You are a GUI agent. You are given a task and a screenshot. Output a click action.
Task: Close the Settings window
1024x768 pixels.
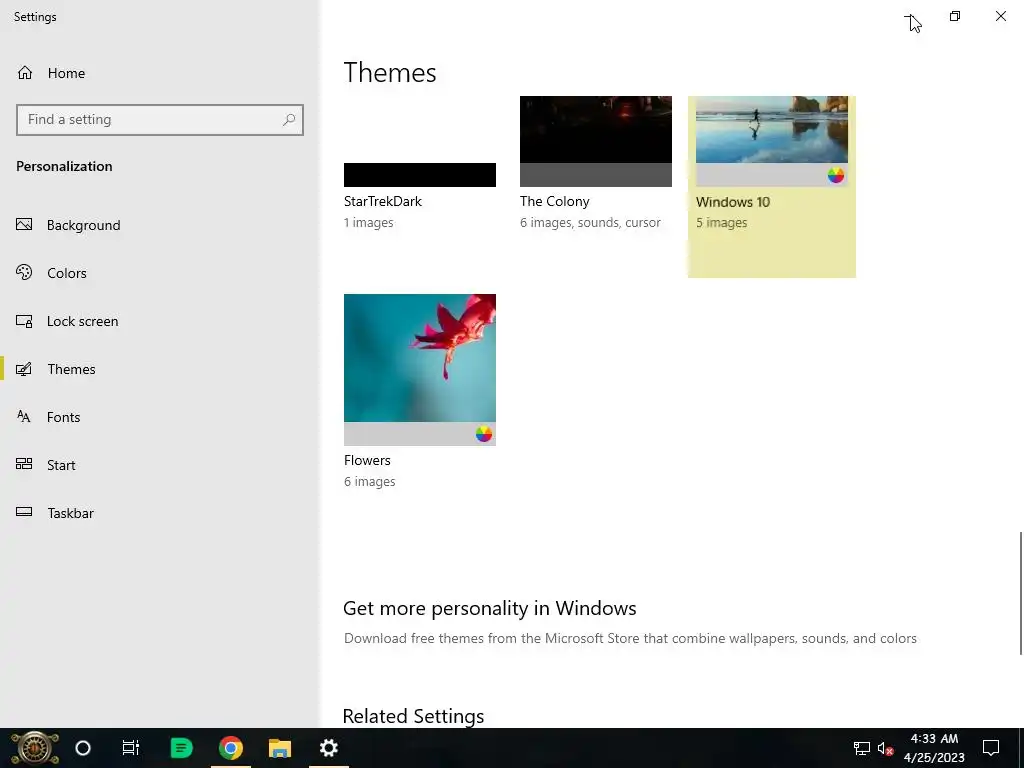(1000, 16)
